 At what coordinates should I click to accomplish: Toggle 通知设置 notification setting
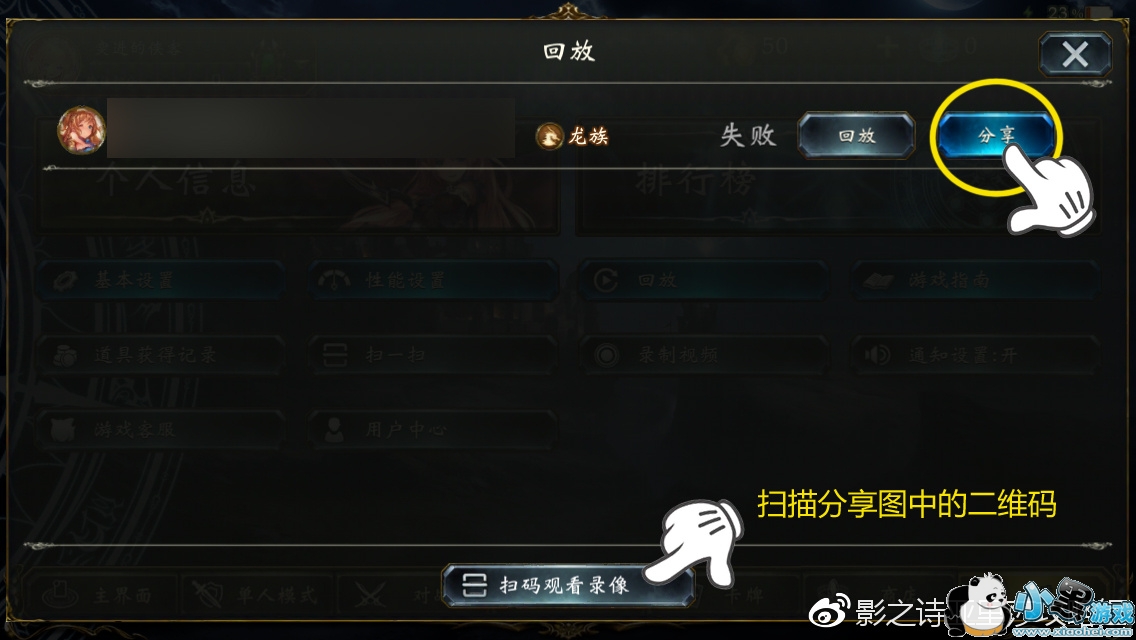point(976,354)
